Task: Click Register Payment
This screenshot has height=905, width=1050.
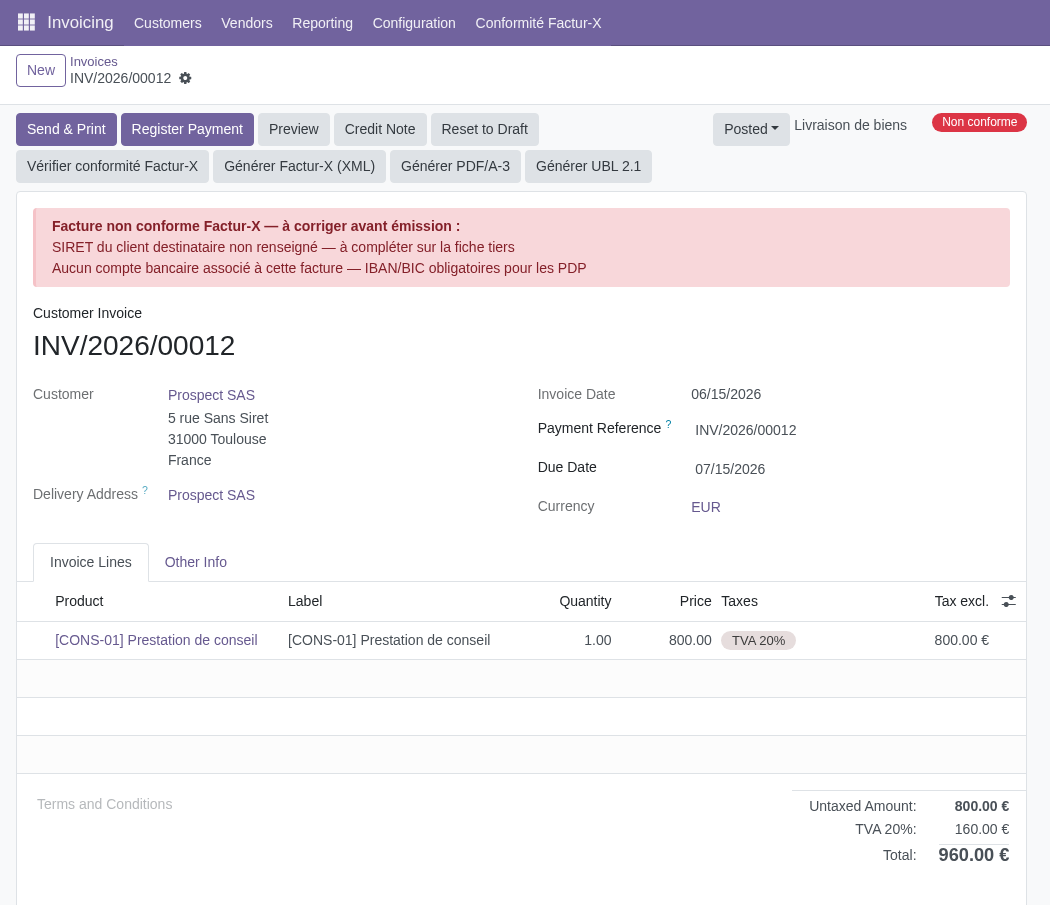Action: pyautogui.click(x=187, y=129)
